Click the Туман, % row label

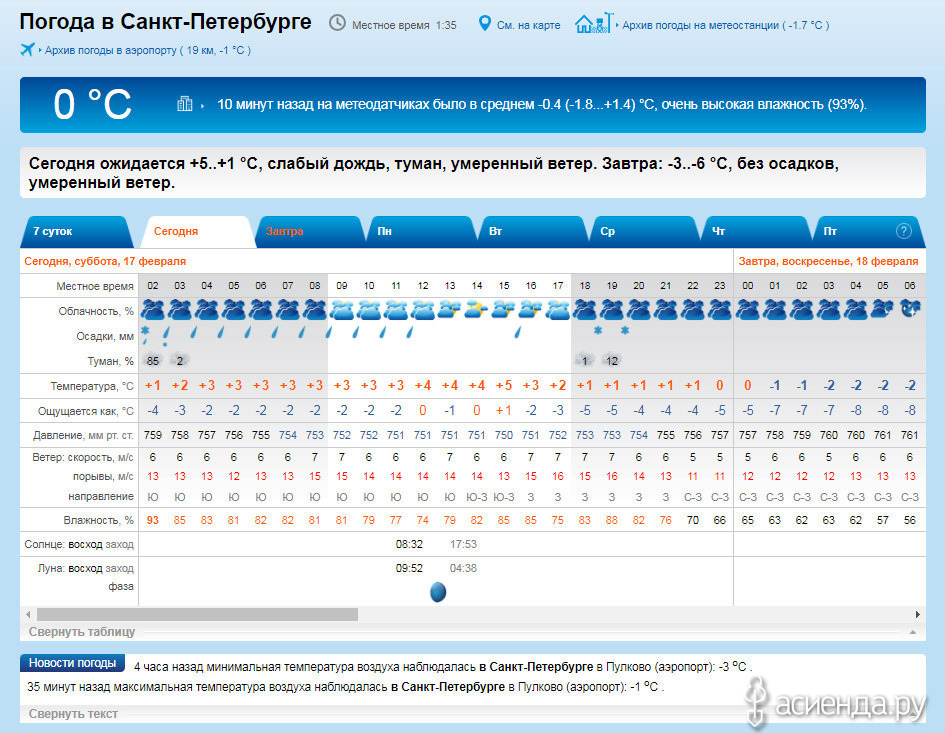111,361
